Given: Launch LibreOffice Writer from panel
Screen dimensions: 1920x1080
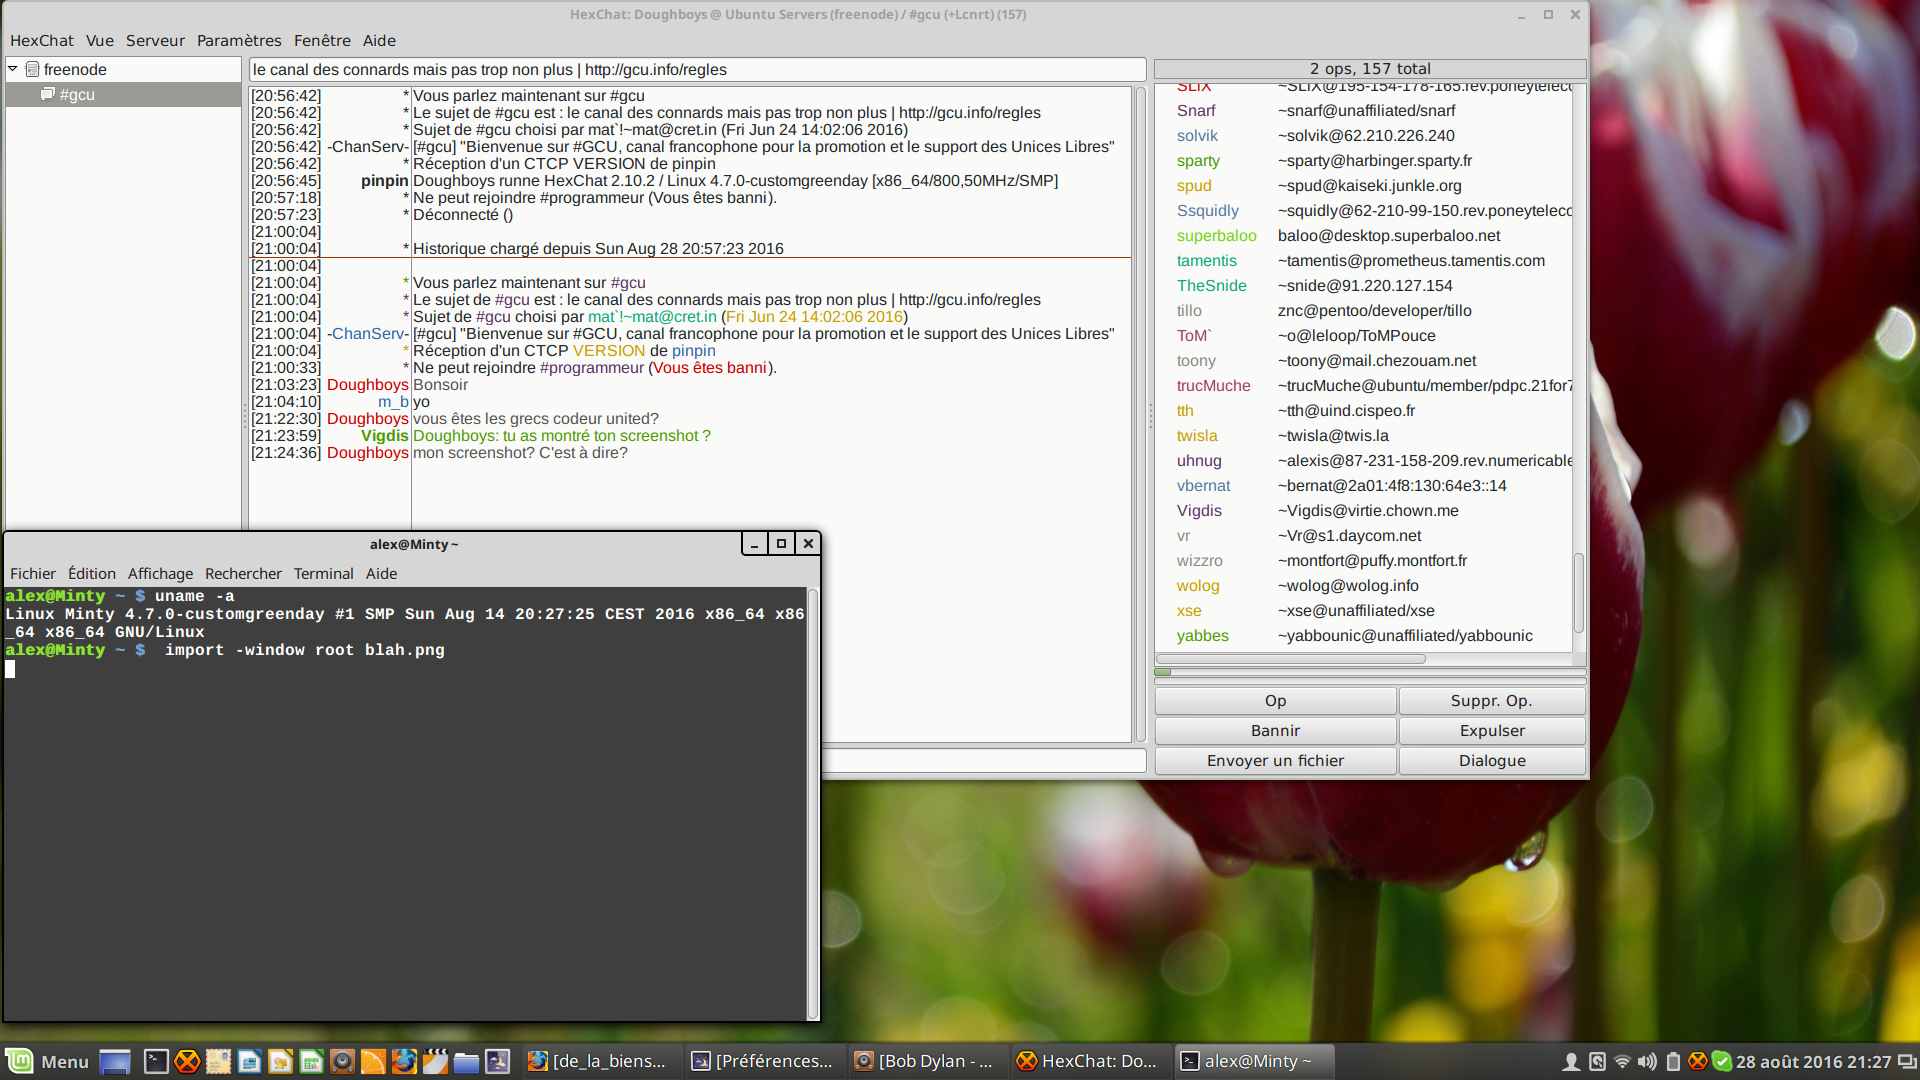Looking at the screenshot, I should pyautogui.click(x=249, y=1061).
